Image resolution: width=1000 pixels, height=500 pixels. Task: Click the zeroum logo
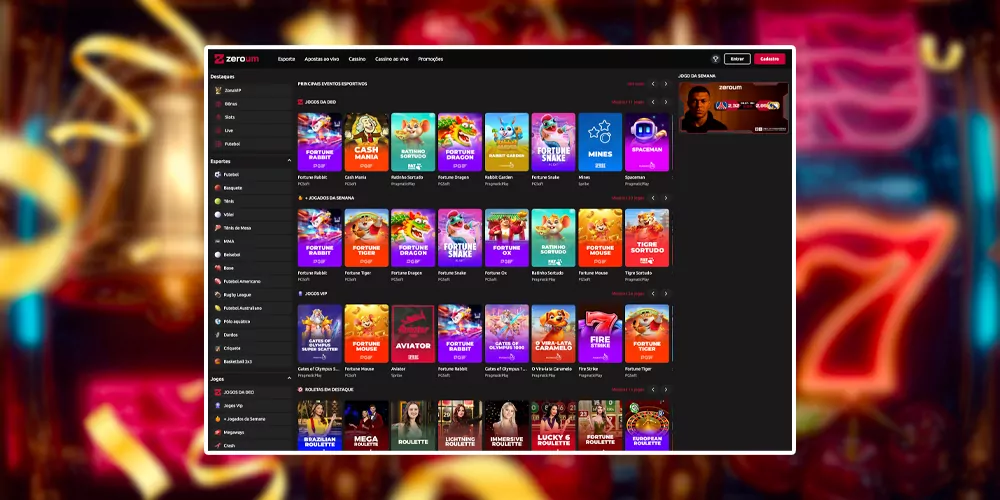pyautogui.click(x=237, y=59)
